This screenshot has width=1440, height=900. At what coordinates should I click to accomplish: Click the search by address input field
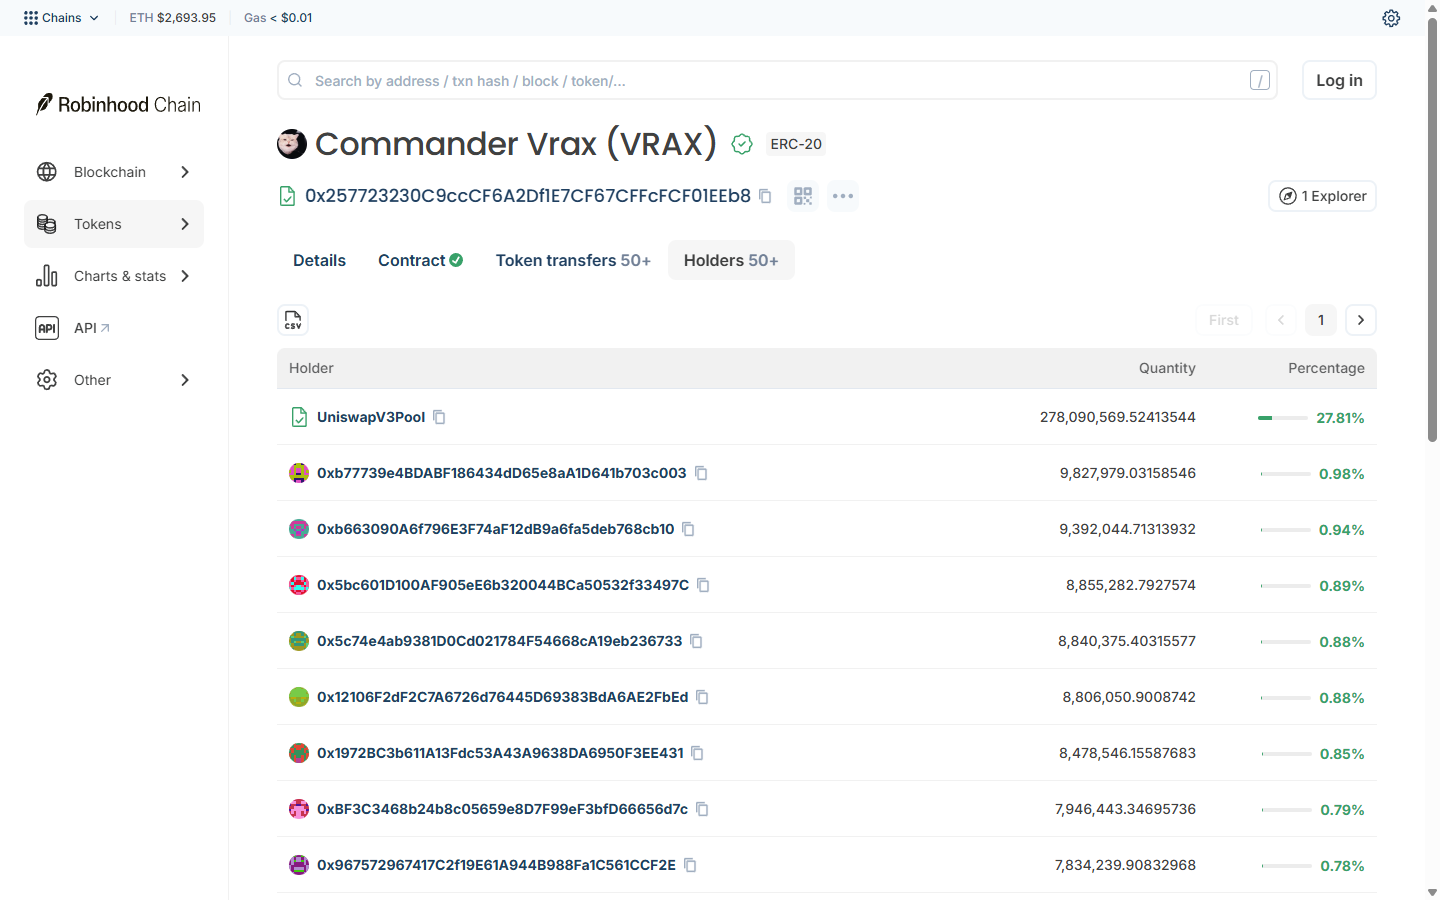coord(777,80)
